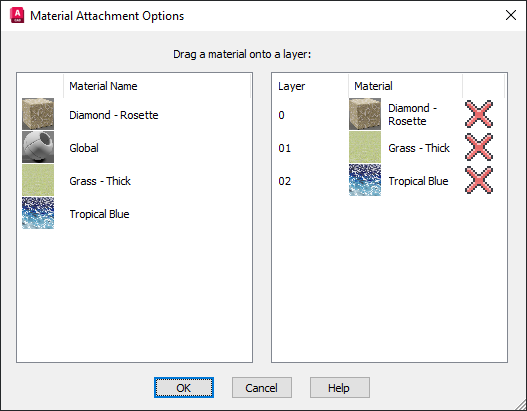Viewport: 527px width, 411px height.
Task: Select layer 01 row
Action: (x=389, y=147)
